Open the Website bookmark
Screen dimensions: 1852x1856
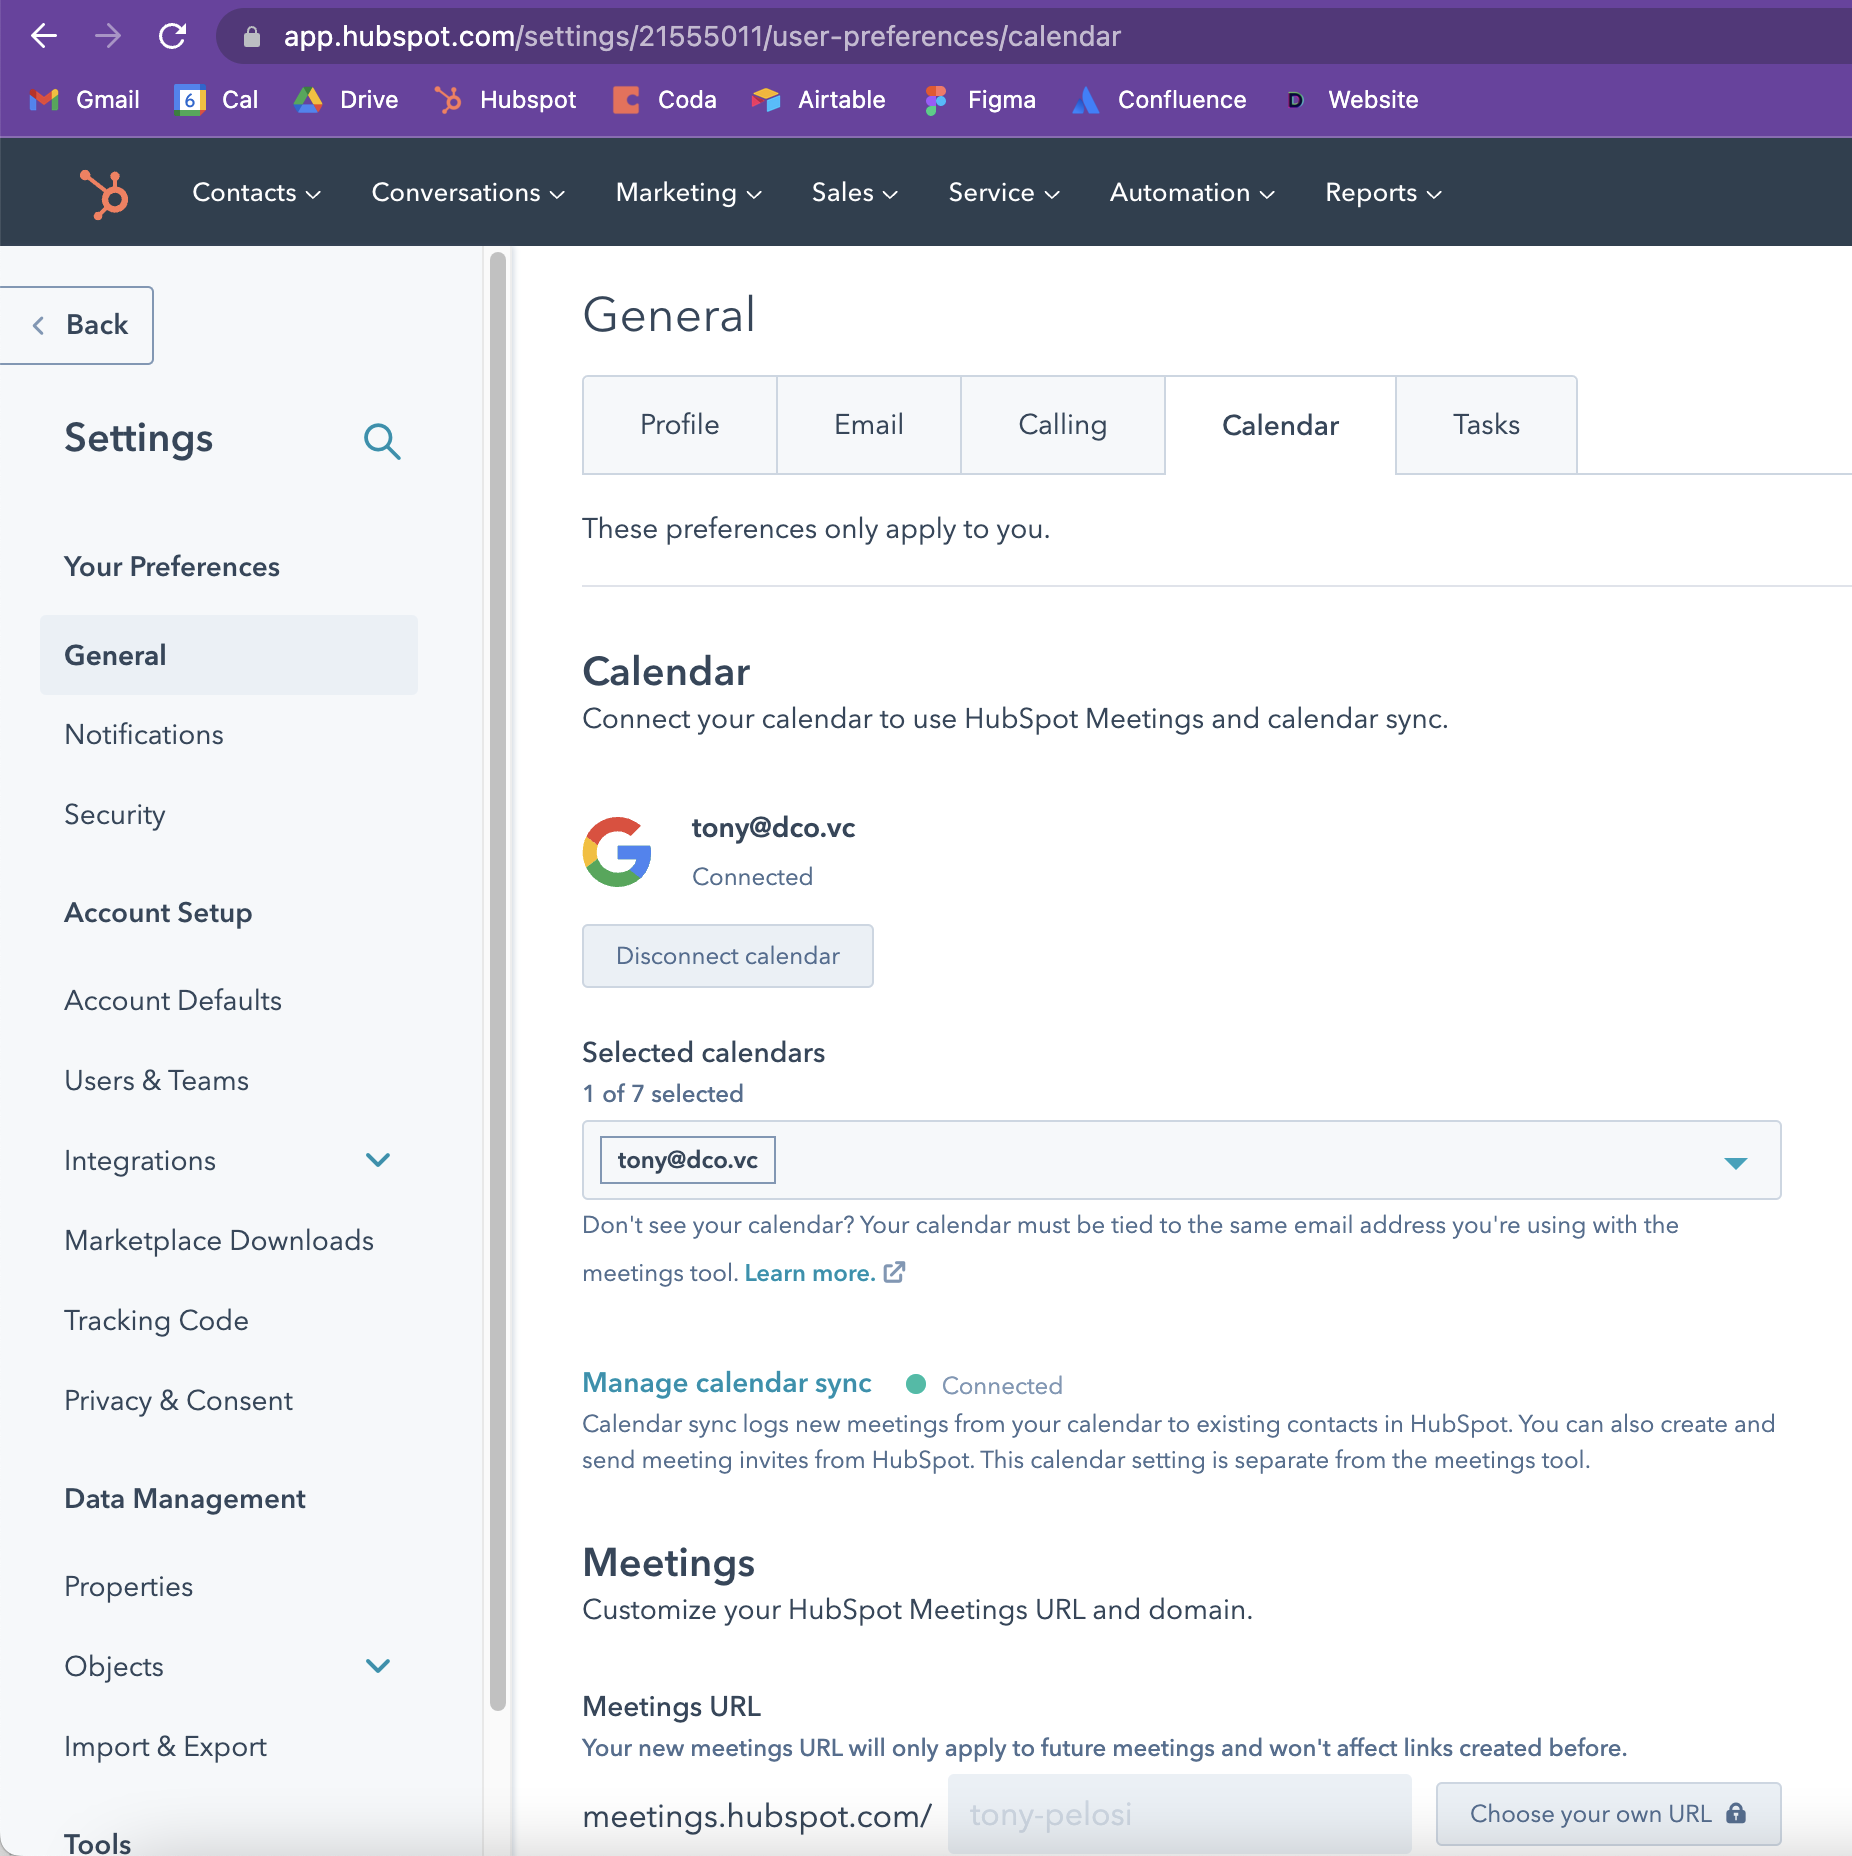tap(1352, 100)
